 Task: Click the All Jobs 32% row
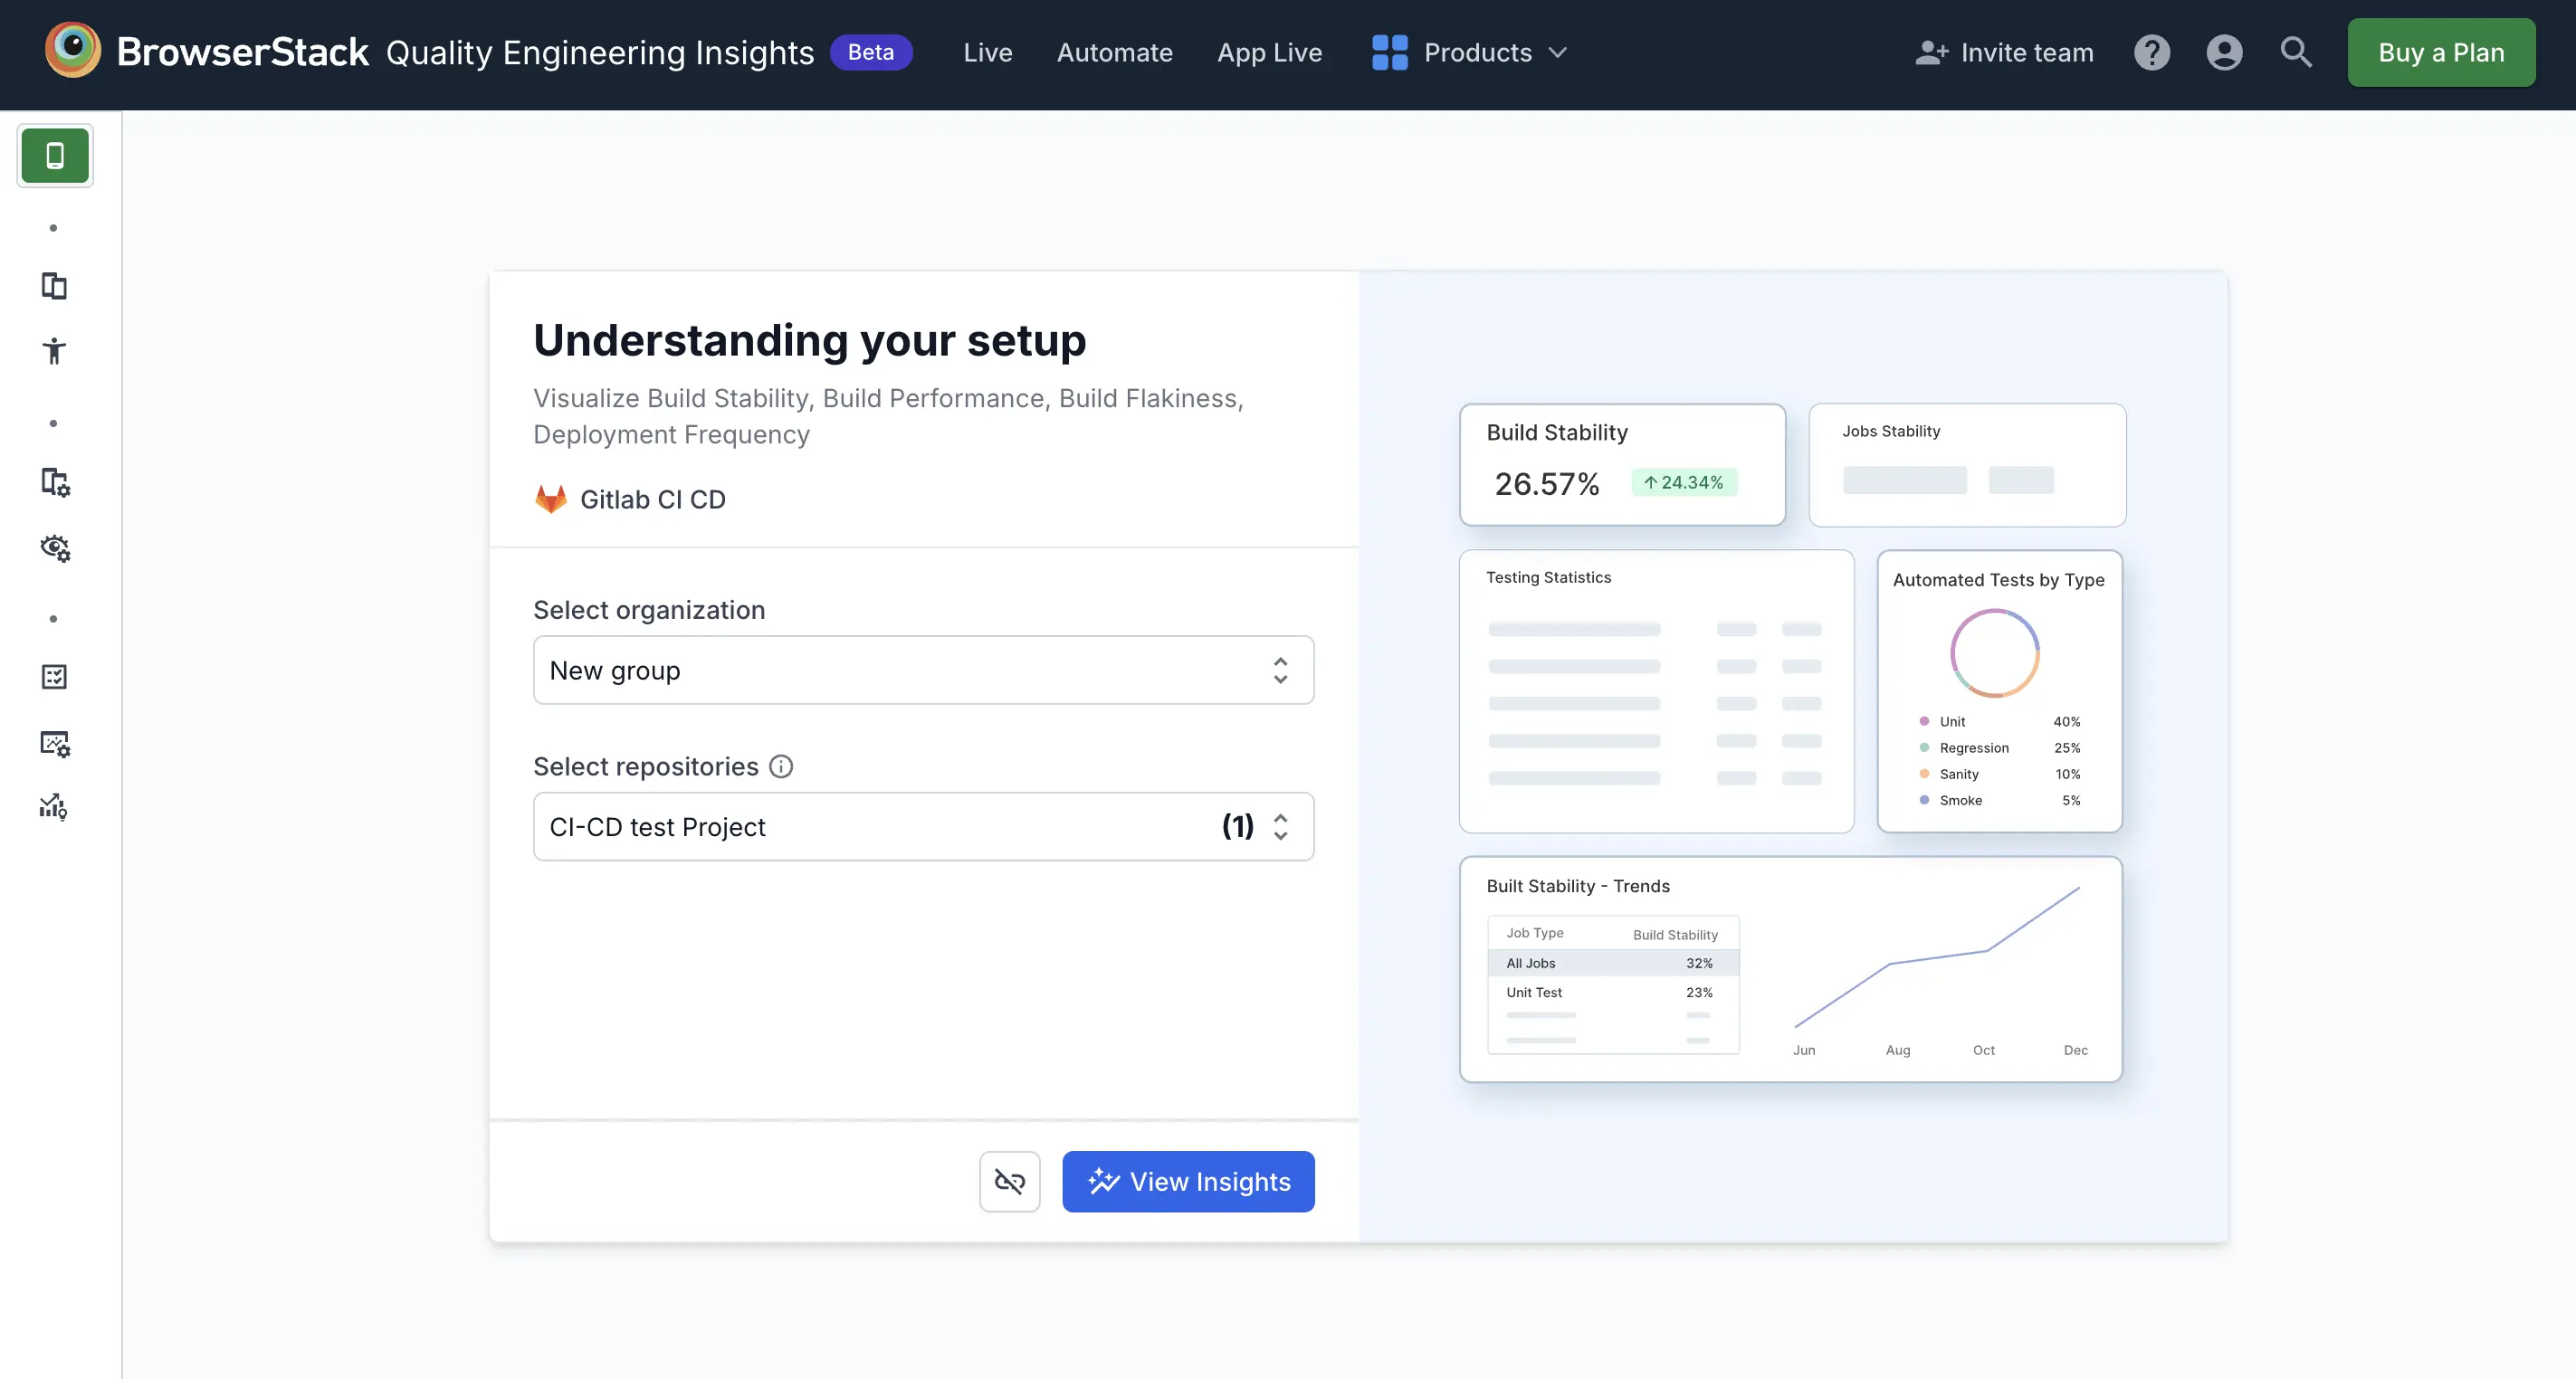pyautogui.click(x=1613, y=963)
